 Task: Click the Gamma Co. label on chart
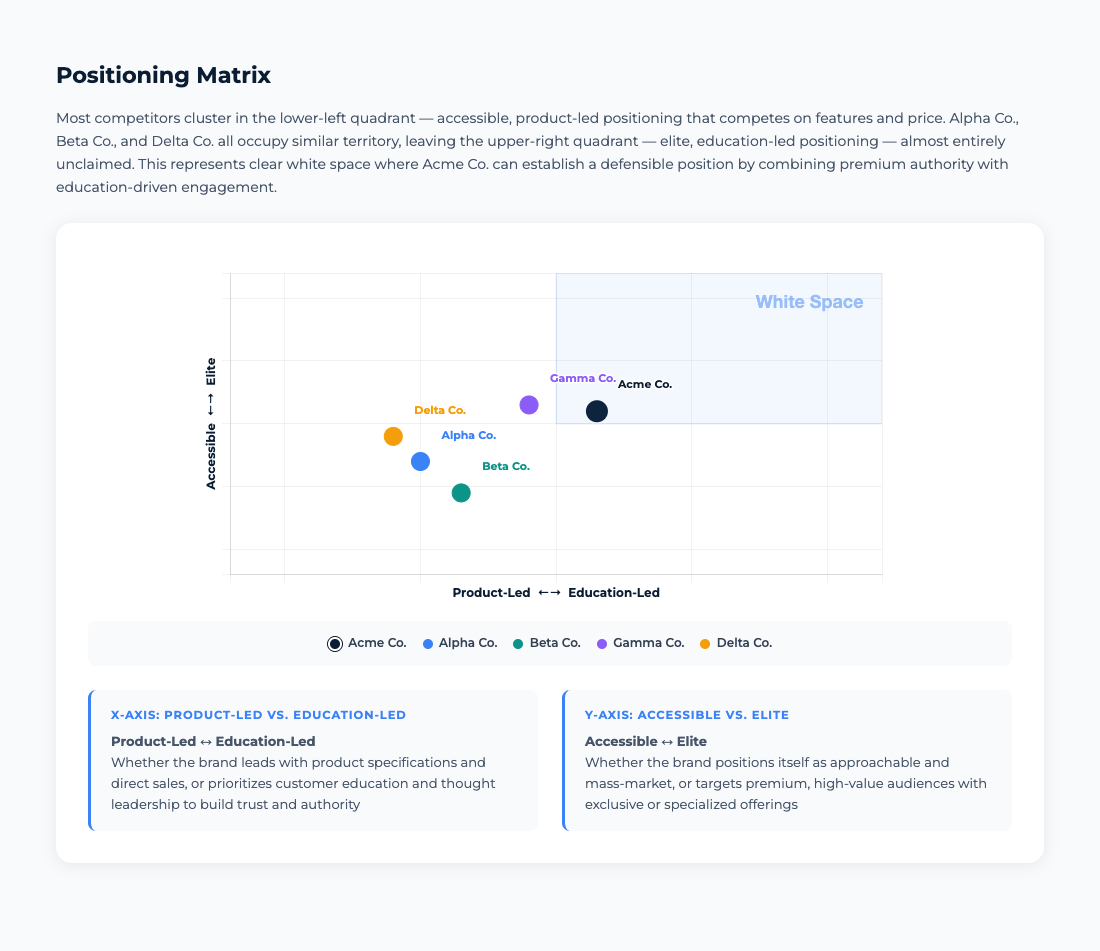(x=583, y=378)
